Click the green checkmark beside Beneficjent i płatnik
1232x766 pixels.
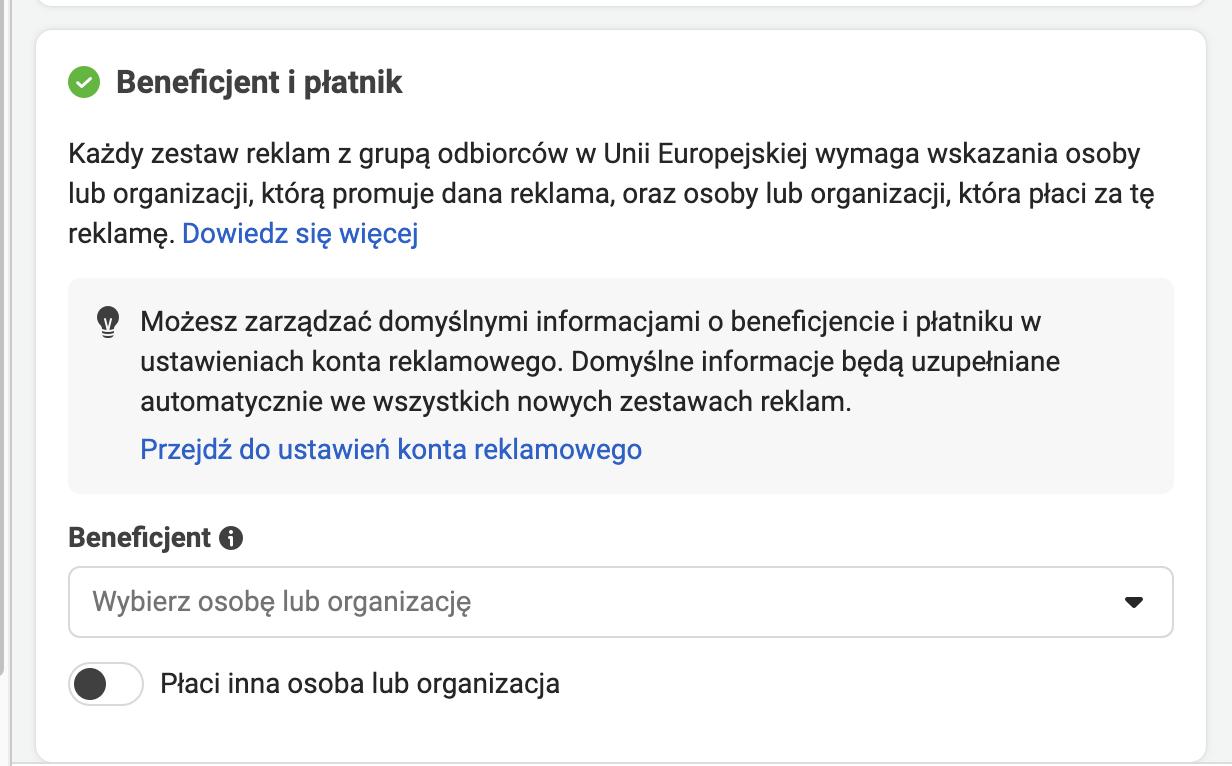pos(84,83)
